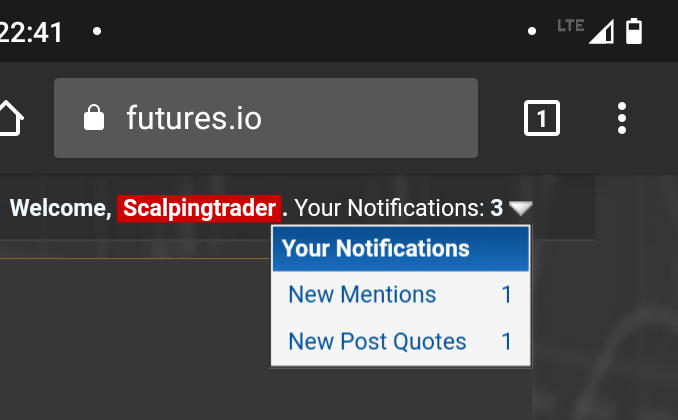Click the New Post Quotes count 1
This screenshot has width=678, height=420.
[x=507, y=341]
